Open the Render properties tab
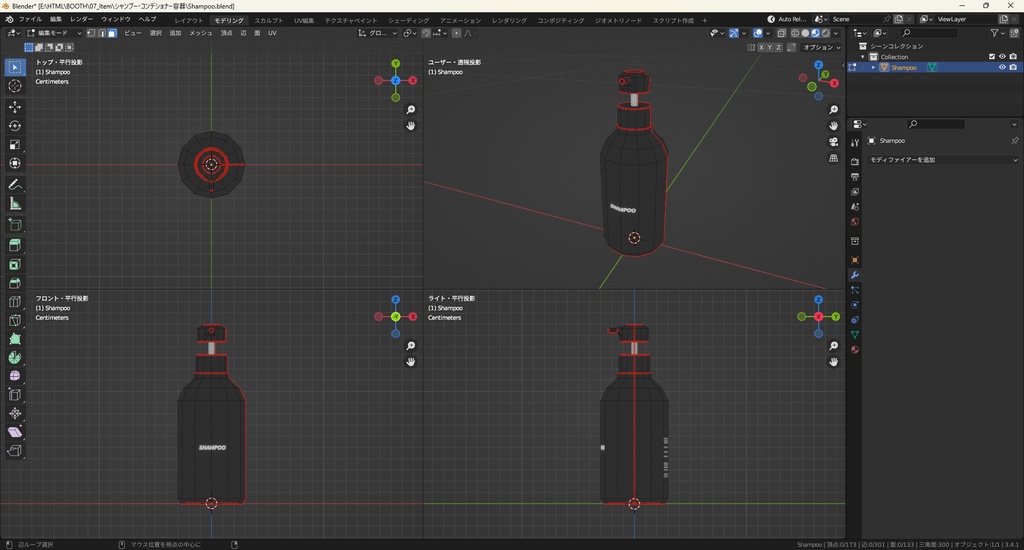This screenshot has height=550, width=1024. coord(855,161)
